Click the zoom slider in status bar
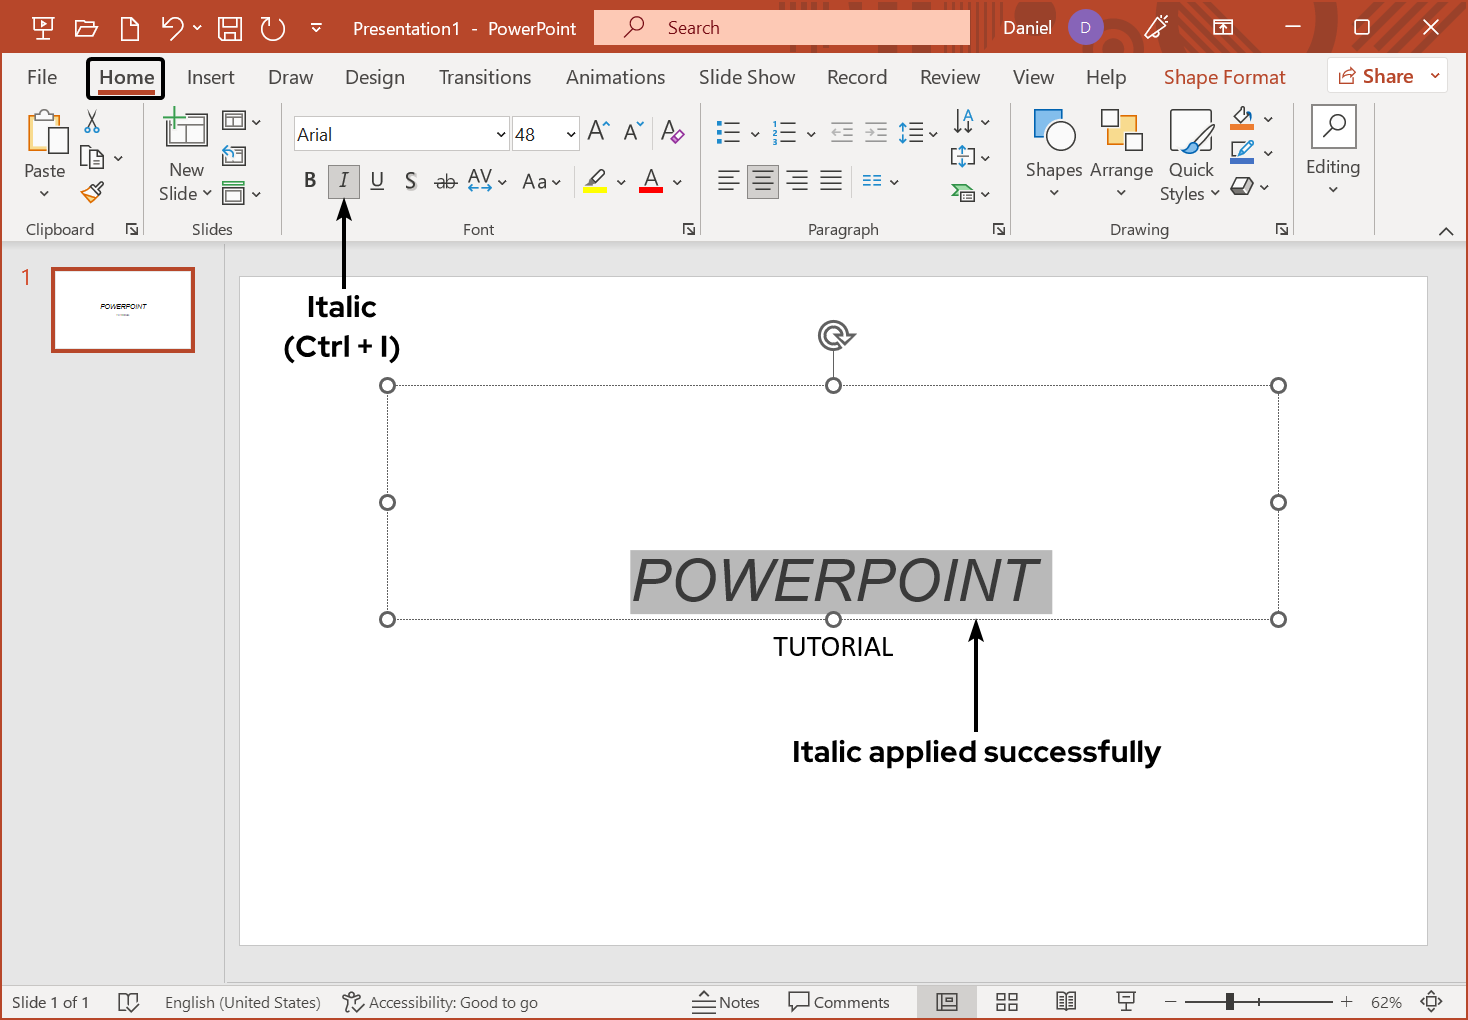 tap(1230, 1002)
